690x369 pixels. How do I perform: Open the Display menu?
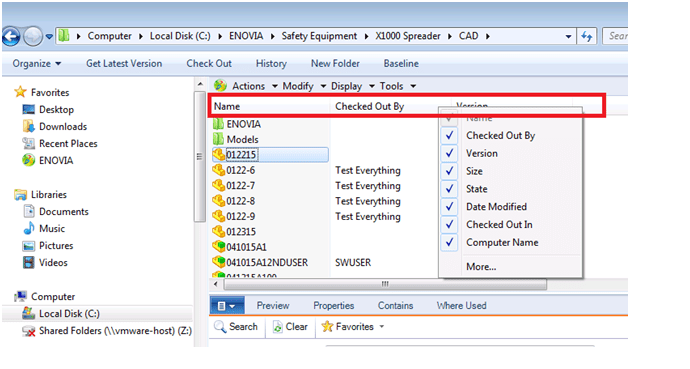tap(352, 86)
